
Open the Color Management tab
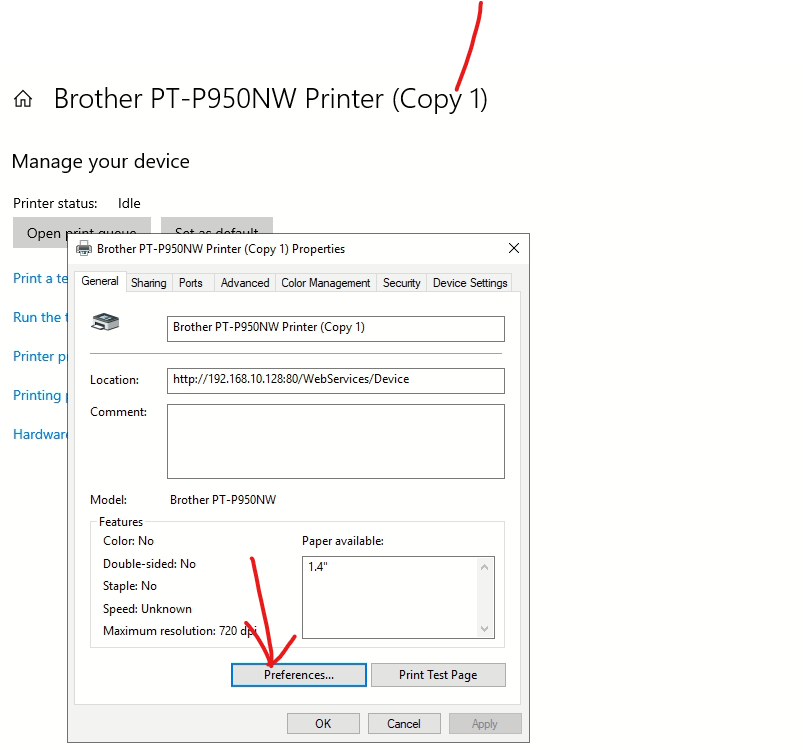point(326,283)
